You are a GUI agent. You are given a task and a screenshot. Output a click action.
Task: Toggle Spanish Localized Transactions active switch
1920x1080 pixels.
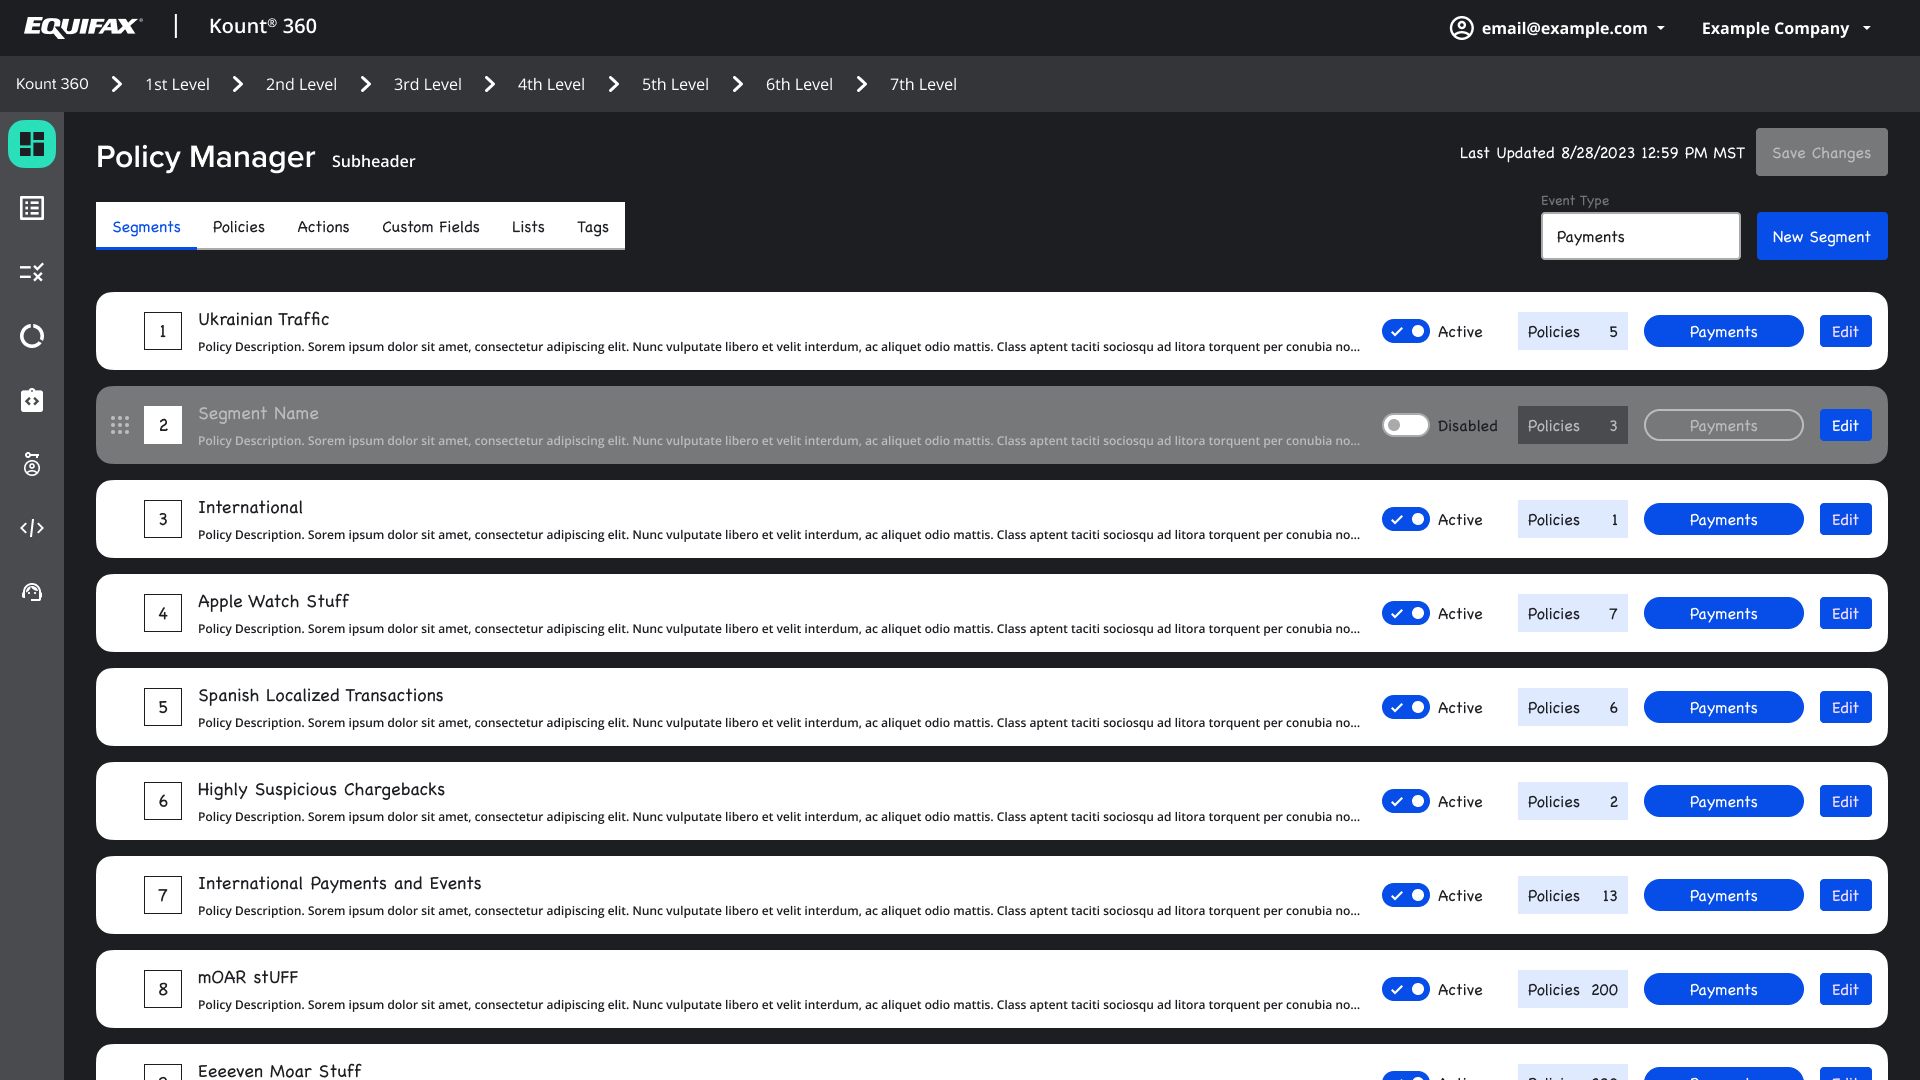(1406, 707)
